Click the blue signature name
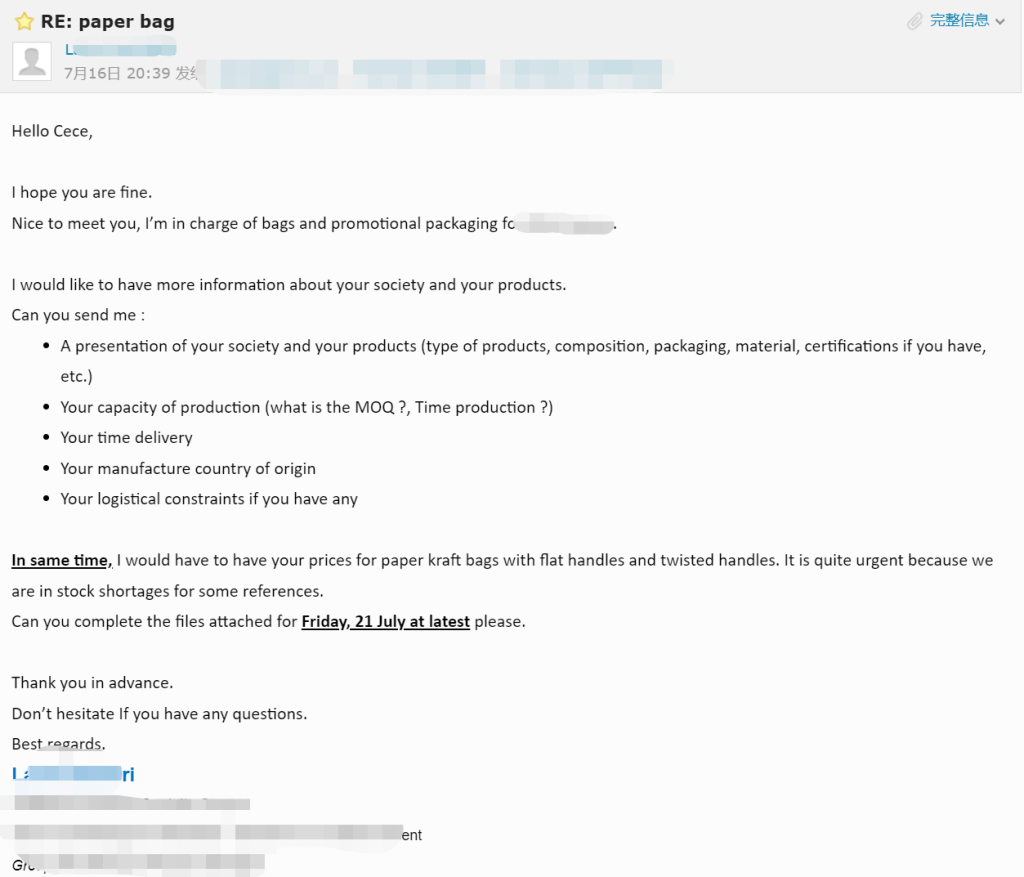The width and height of the screenshot is (1024, 877). click(x=73, y=774)
